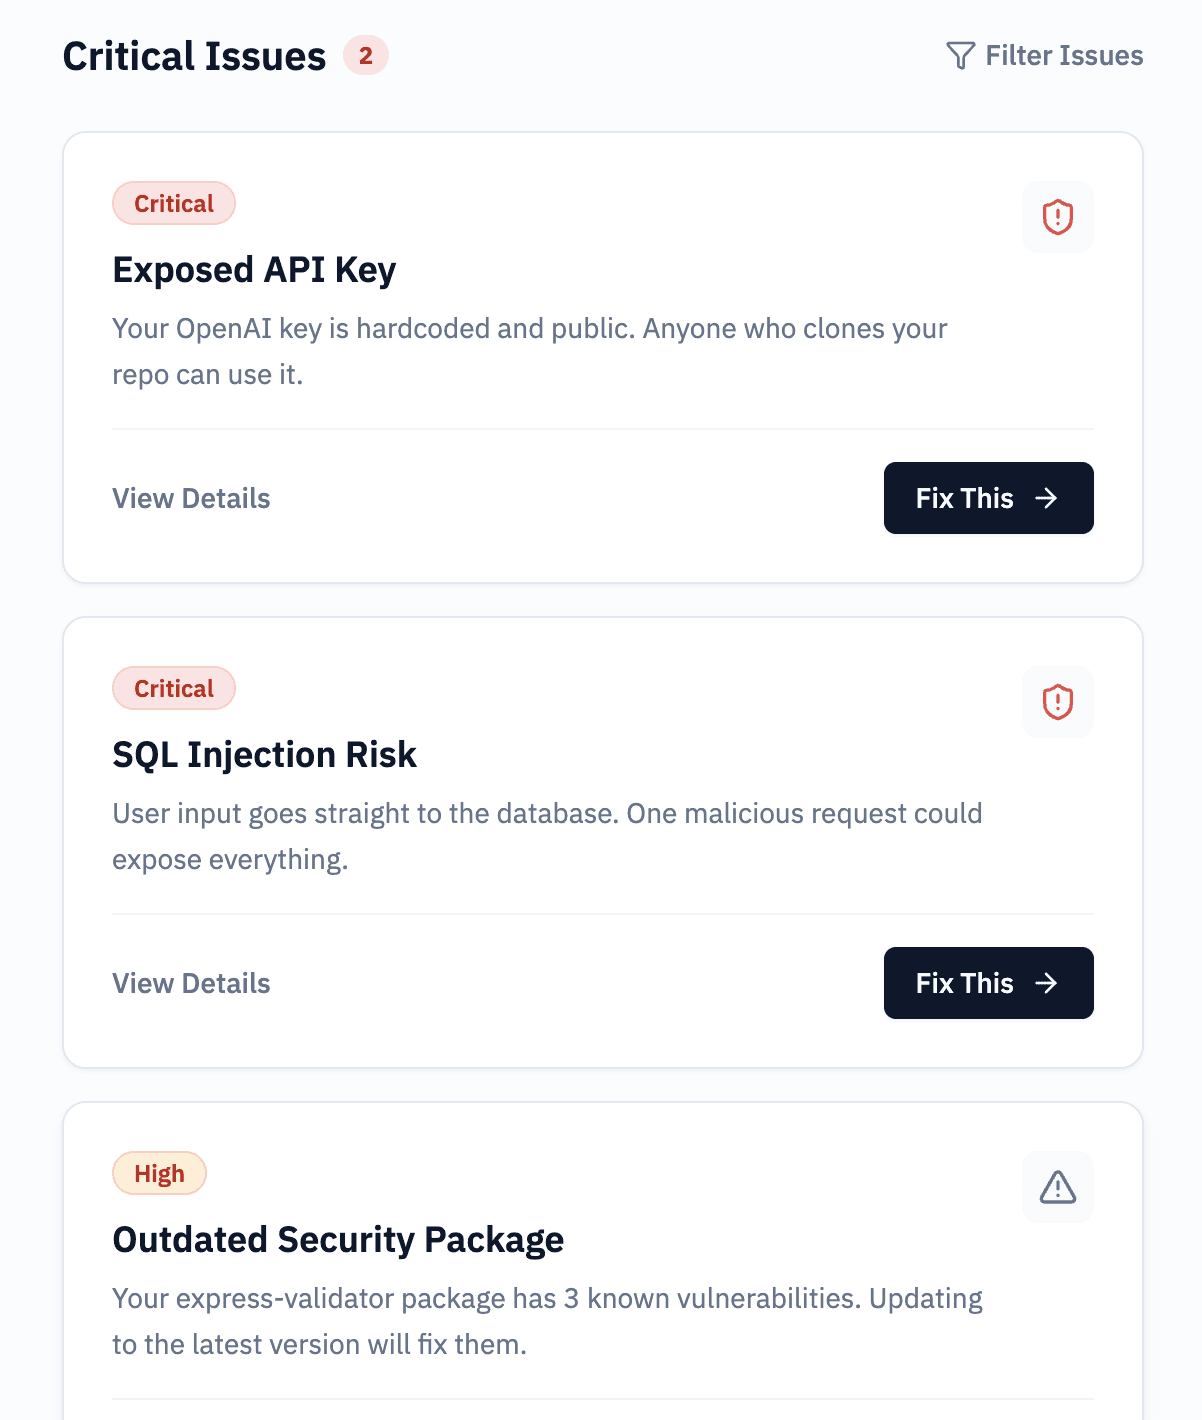Click the shield alert icon on SQL Injection Risk
This screenshot has width=1202, height=1420.
1057,701
